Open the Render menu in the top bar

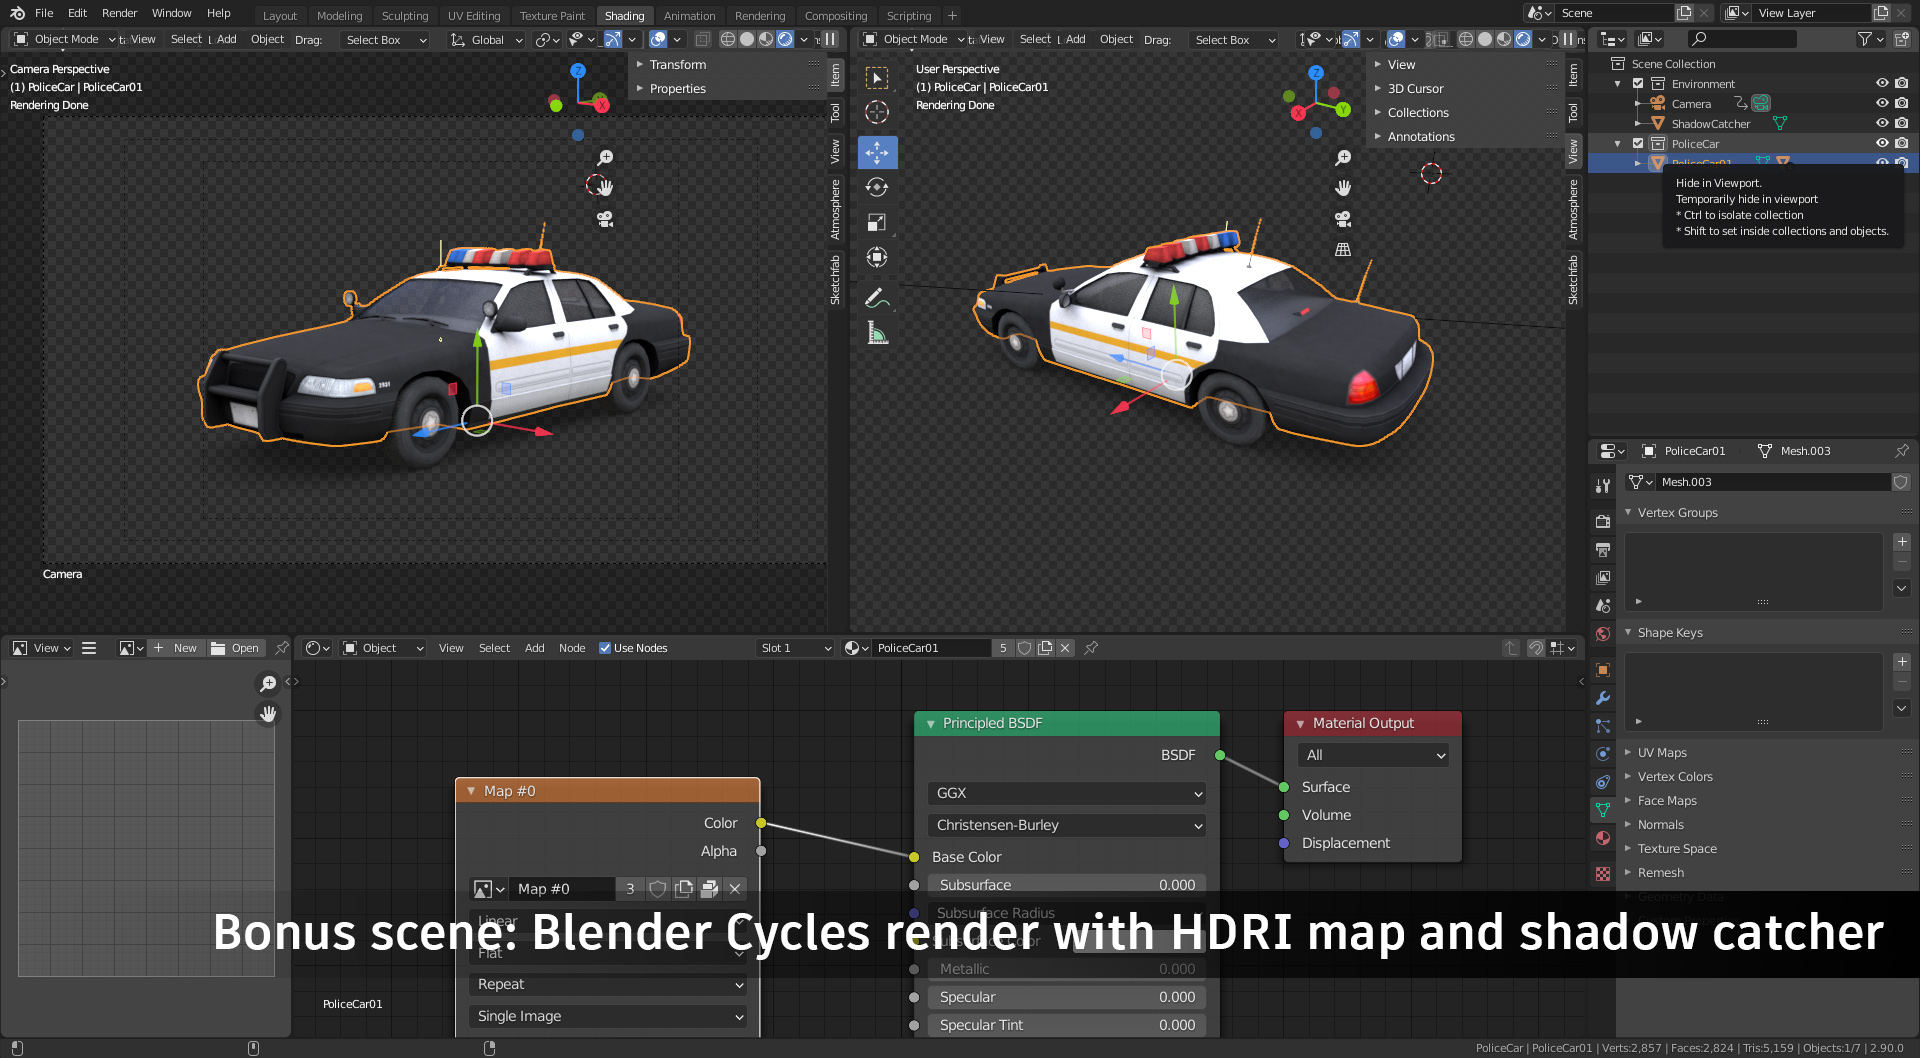click(119, 13)
